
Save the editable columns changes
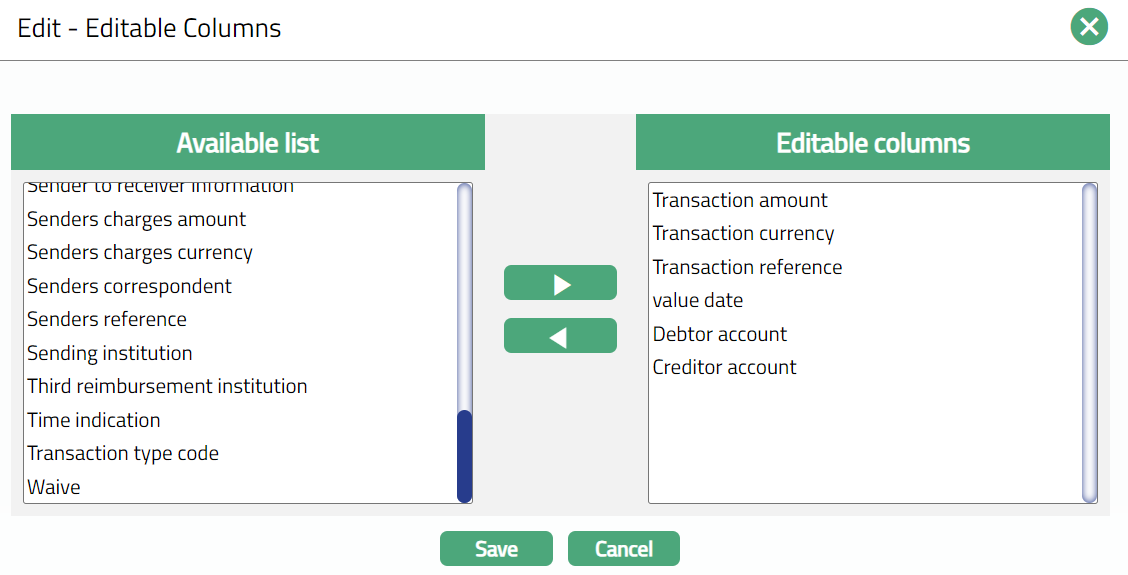[496, 549]
